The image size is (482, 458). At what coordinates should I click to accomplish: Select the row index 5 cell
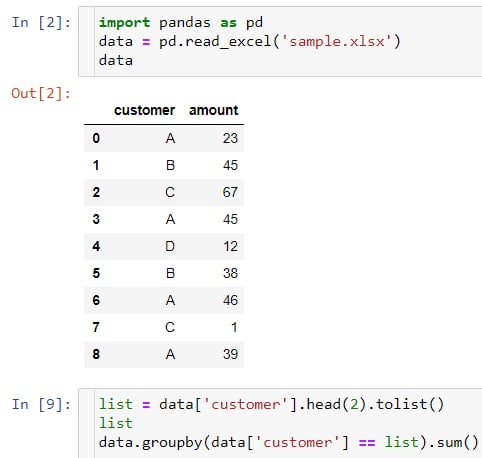[x=96, y=273]
